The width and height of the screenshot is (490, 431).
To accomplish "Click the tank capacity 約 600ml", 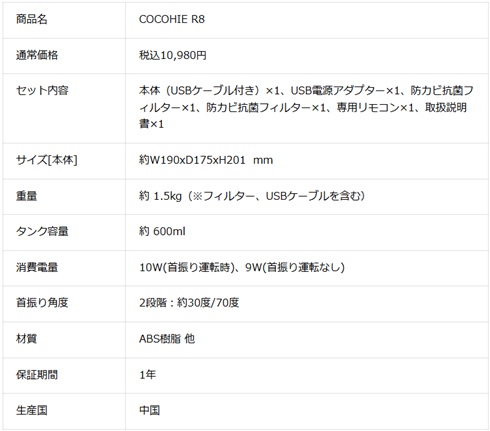I will [162, 231].
